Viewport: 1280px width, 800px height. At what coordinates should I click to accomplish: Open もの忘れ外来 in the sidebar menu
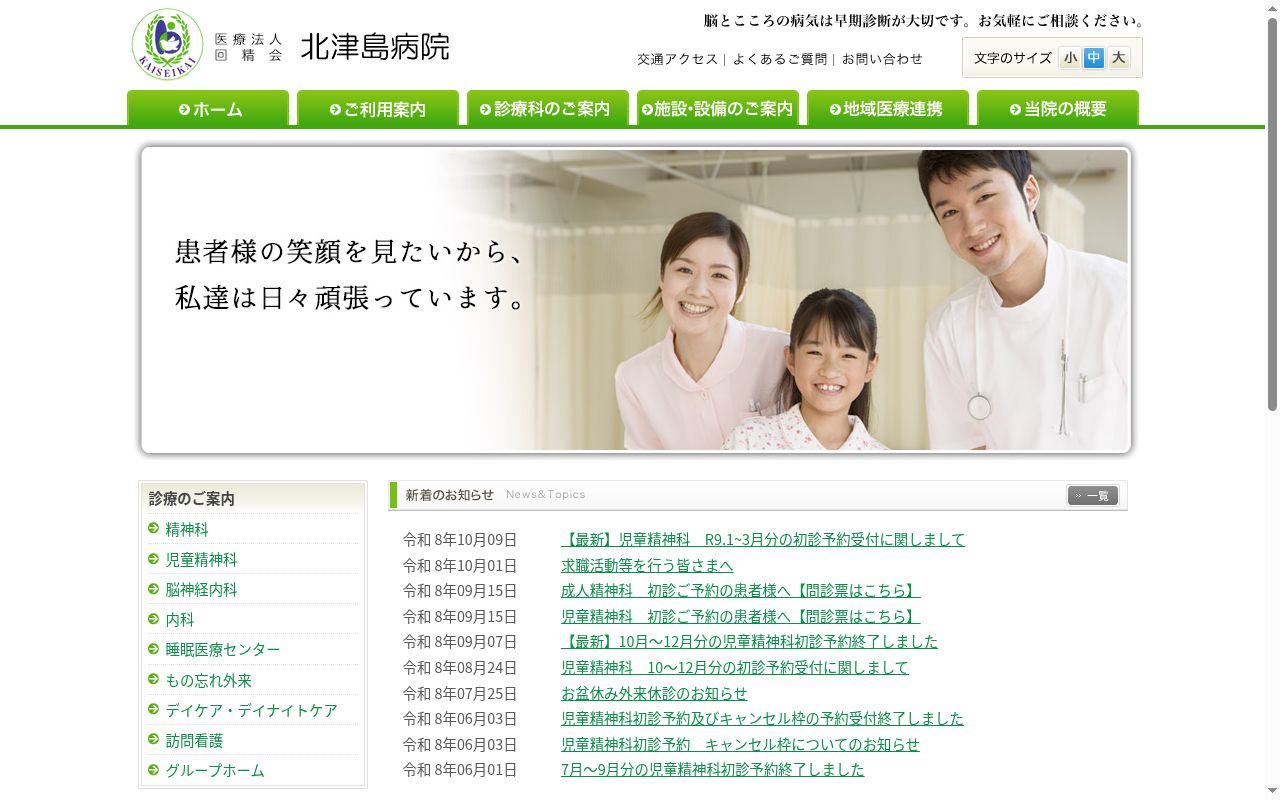(208, 680)
